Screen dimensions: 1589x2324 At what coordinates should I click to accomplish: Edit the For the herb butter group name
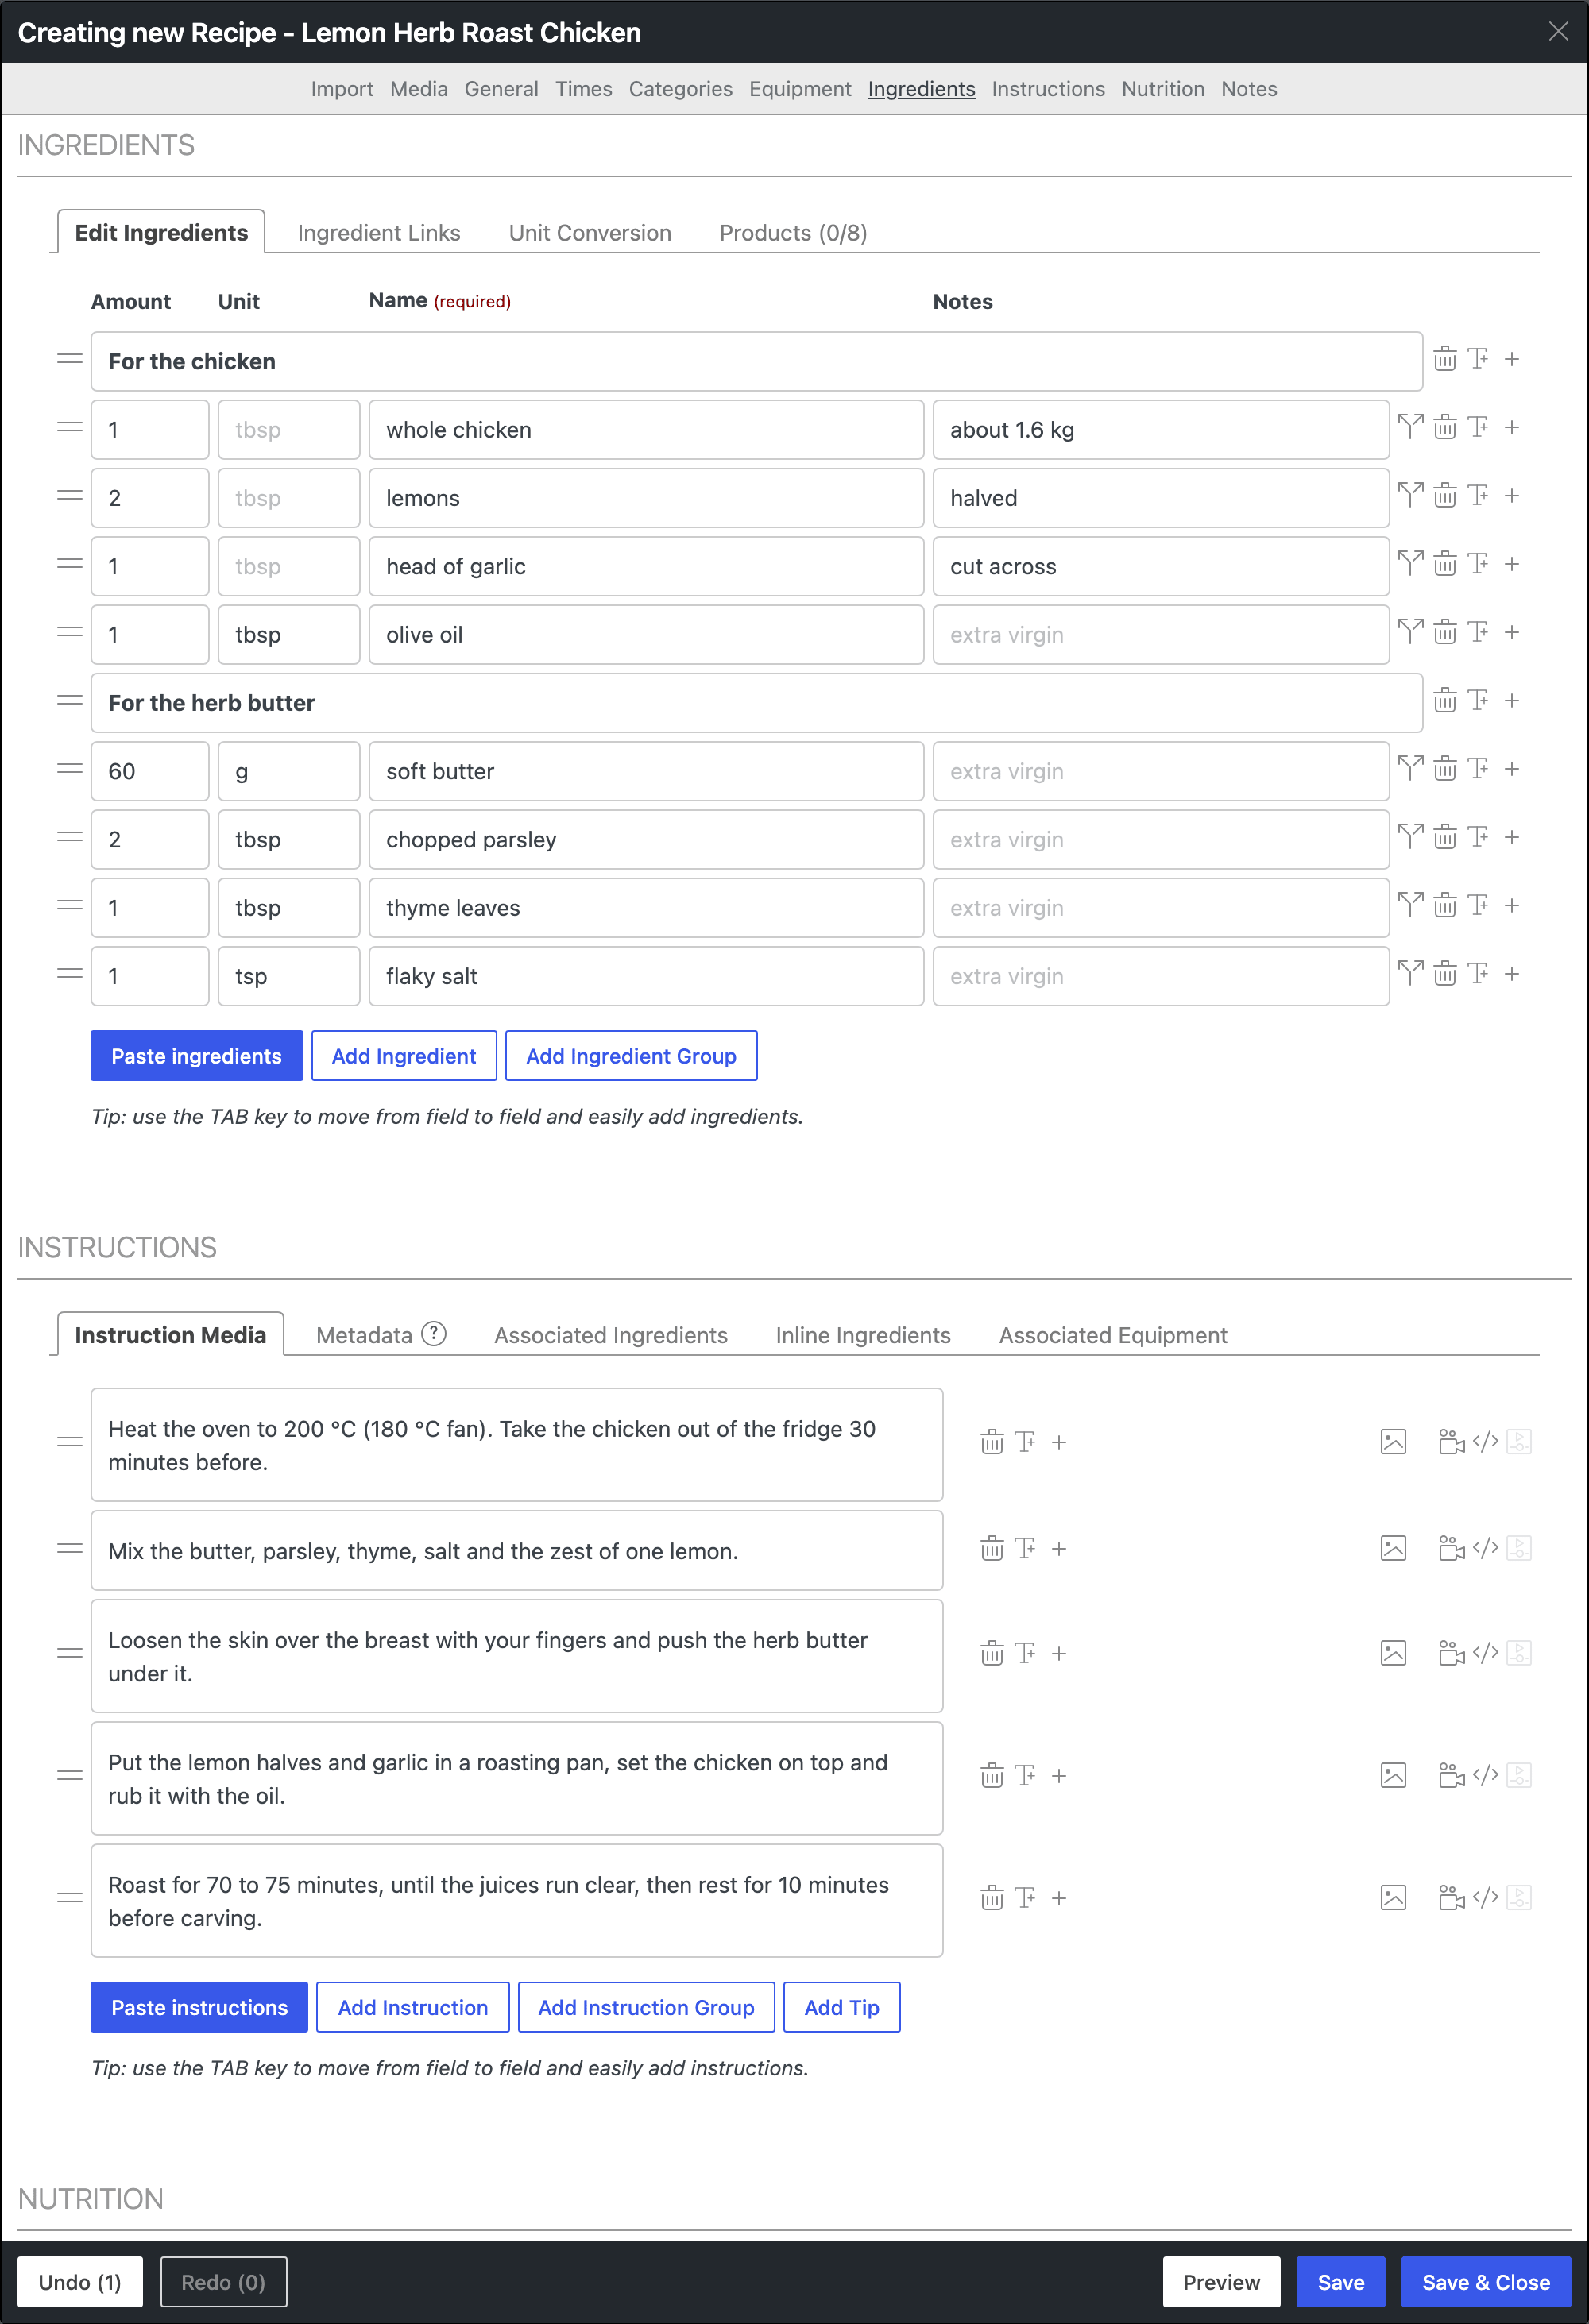[756, 703]
